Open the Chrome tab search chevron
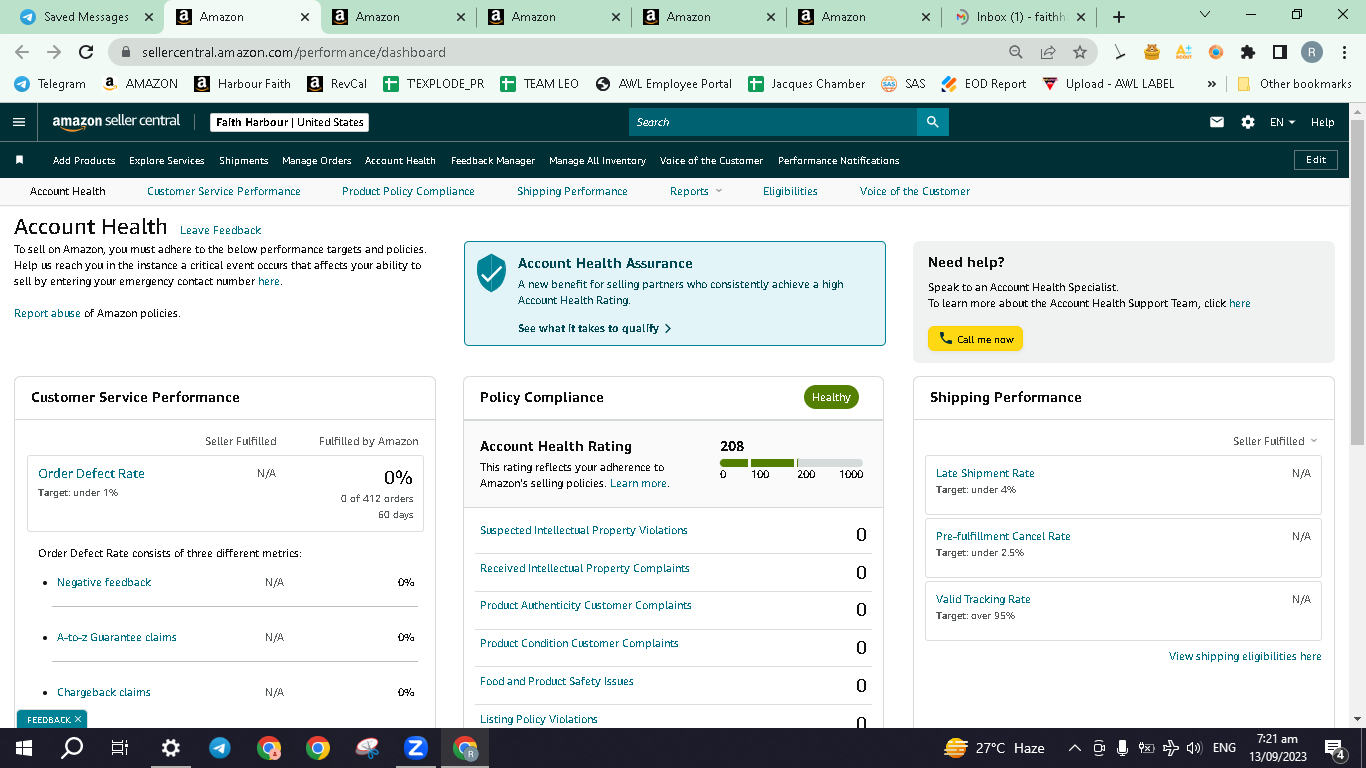 pos(1204,16)
